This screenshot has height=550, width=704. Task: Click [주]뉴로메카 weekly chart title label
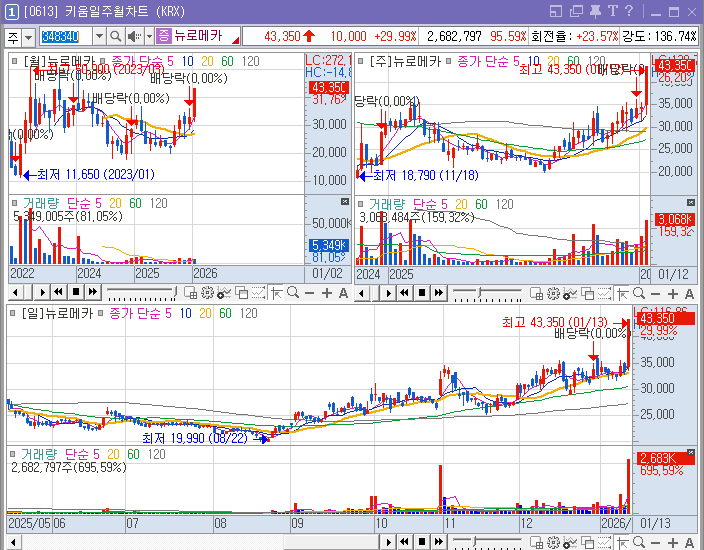tap(405, 61)
